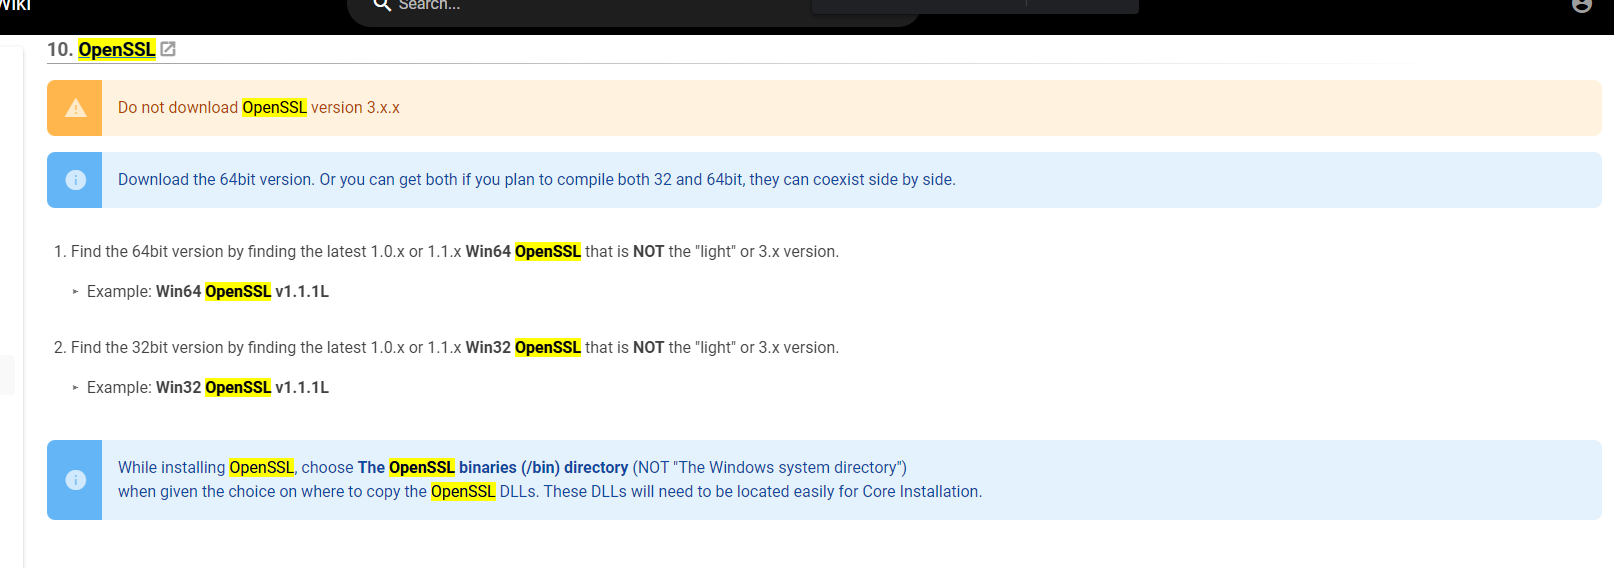This screenshot has width=1614, height=568.
Task: Click step 1 'Find the 64bit version' sentence
Action: 455,252
